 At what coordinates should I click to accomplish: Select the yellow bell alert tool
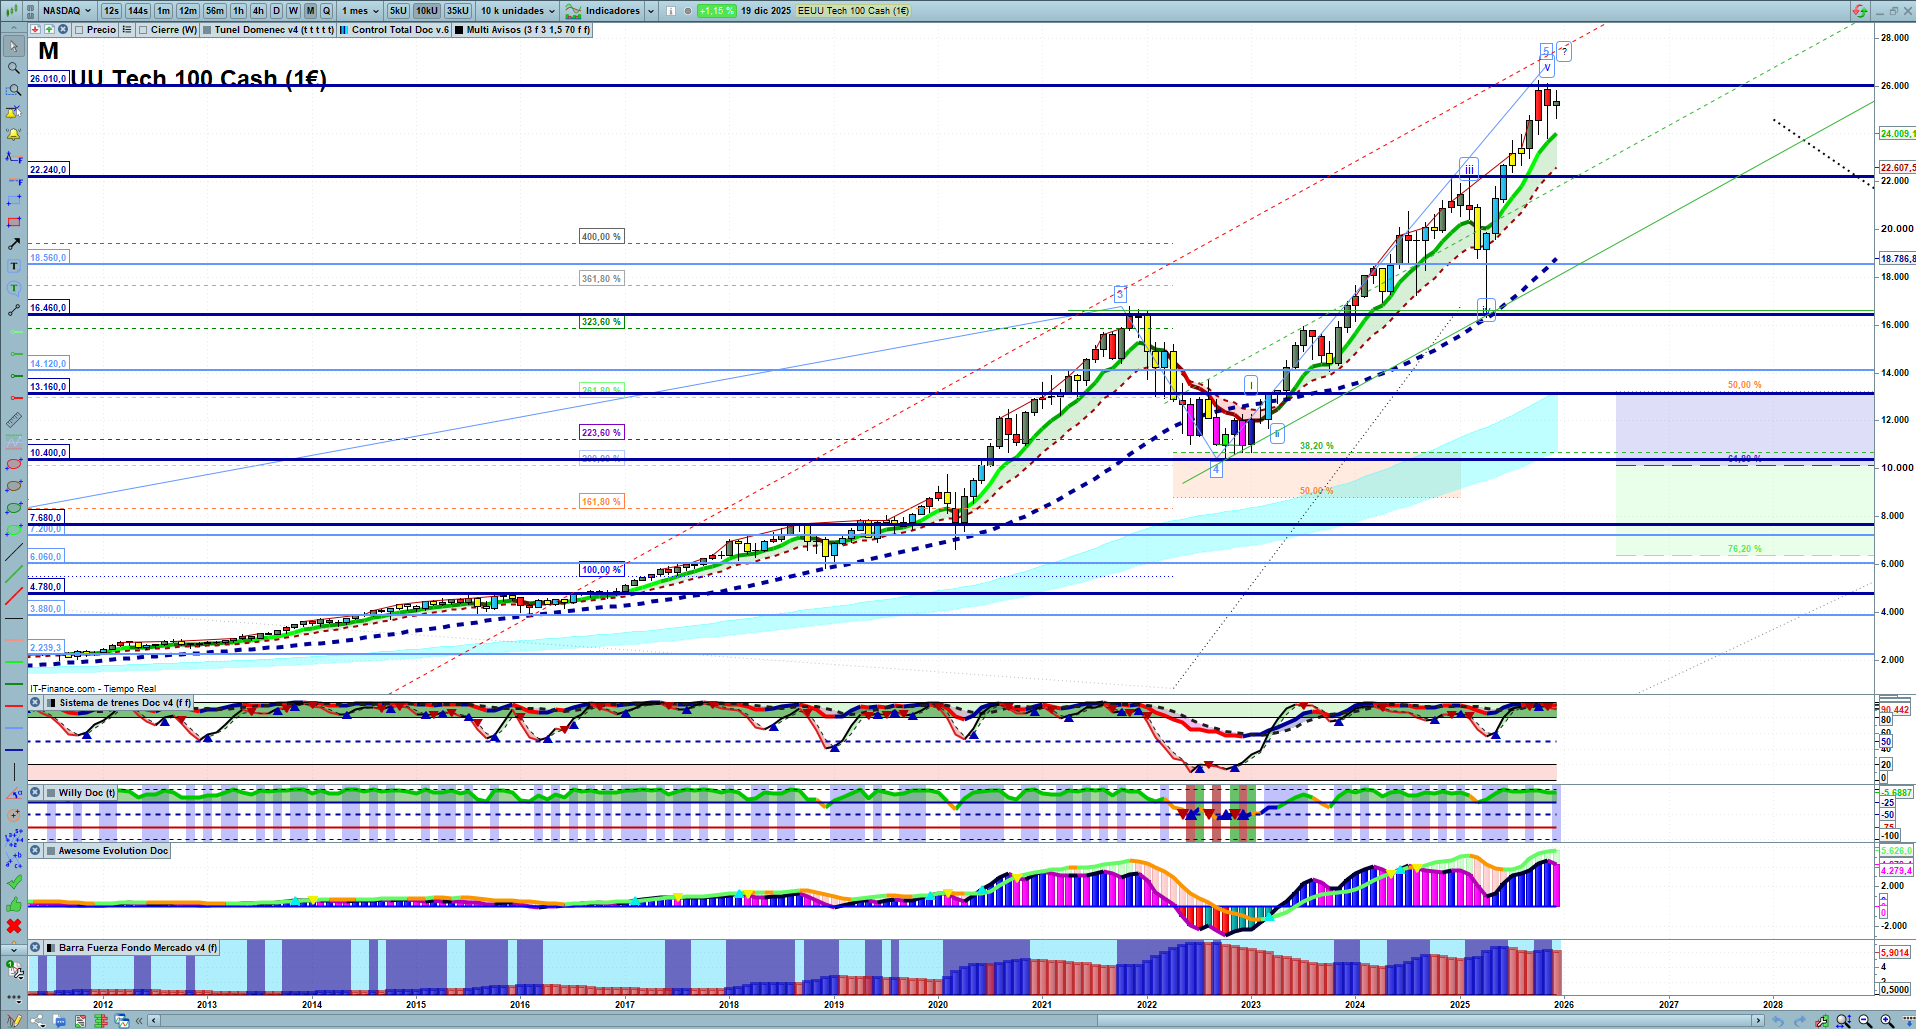click(14, 134)
